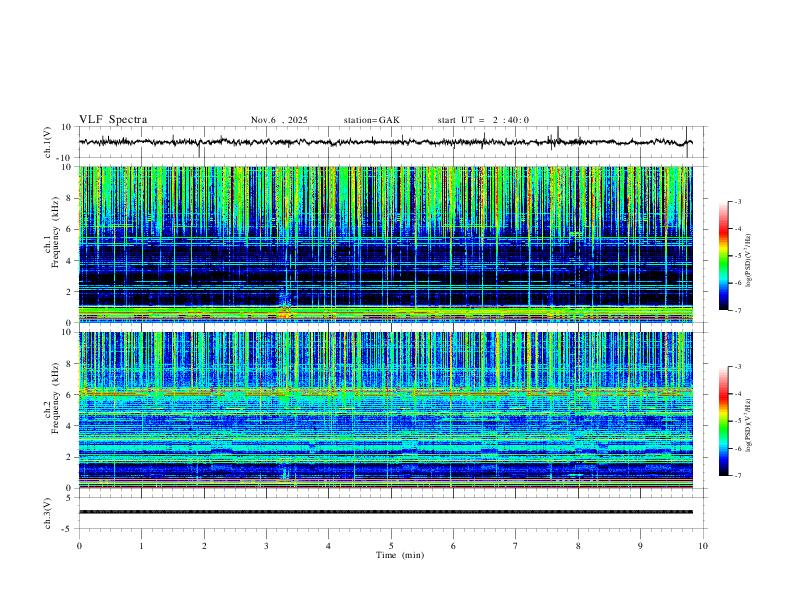
Task: Click time axis tick label '5'
Action: pos(391,546)
